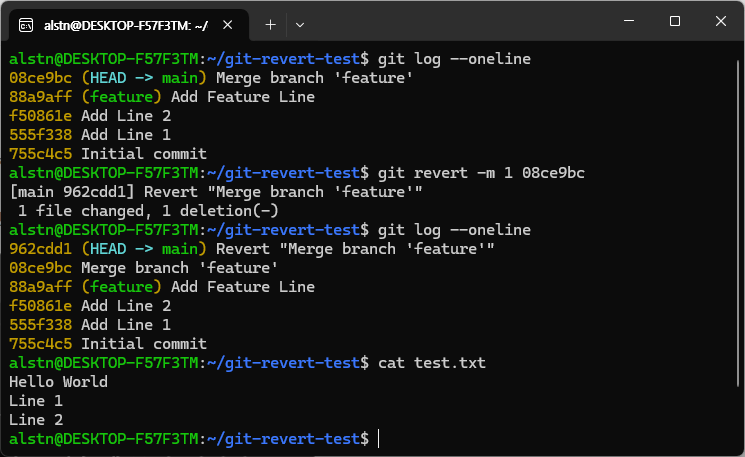Click '1 file changed, 1 deletion(-)' text
The height and width of the screenshot is (457, 745).
148,211
